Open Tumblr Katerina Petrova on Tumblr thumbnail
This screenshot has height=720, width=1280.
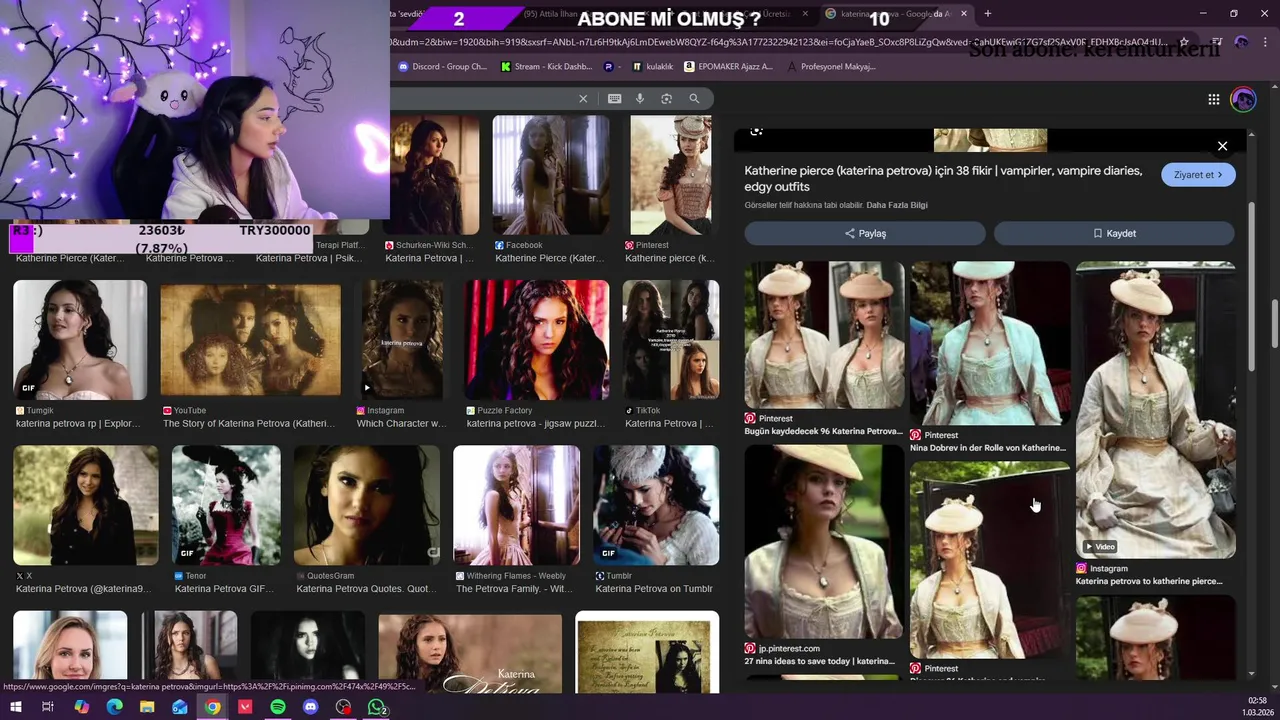click(656, 505)
